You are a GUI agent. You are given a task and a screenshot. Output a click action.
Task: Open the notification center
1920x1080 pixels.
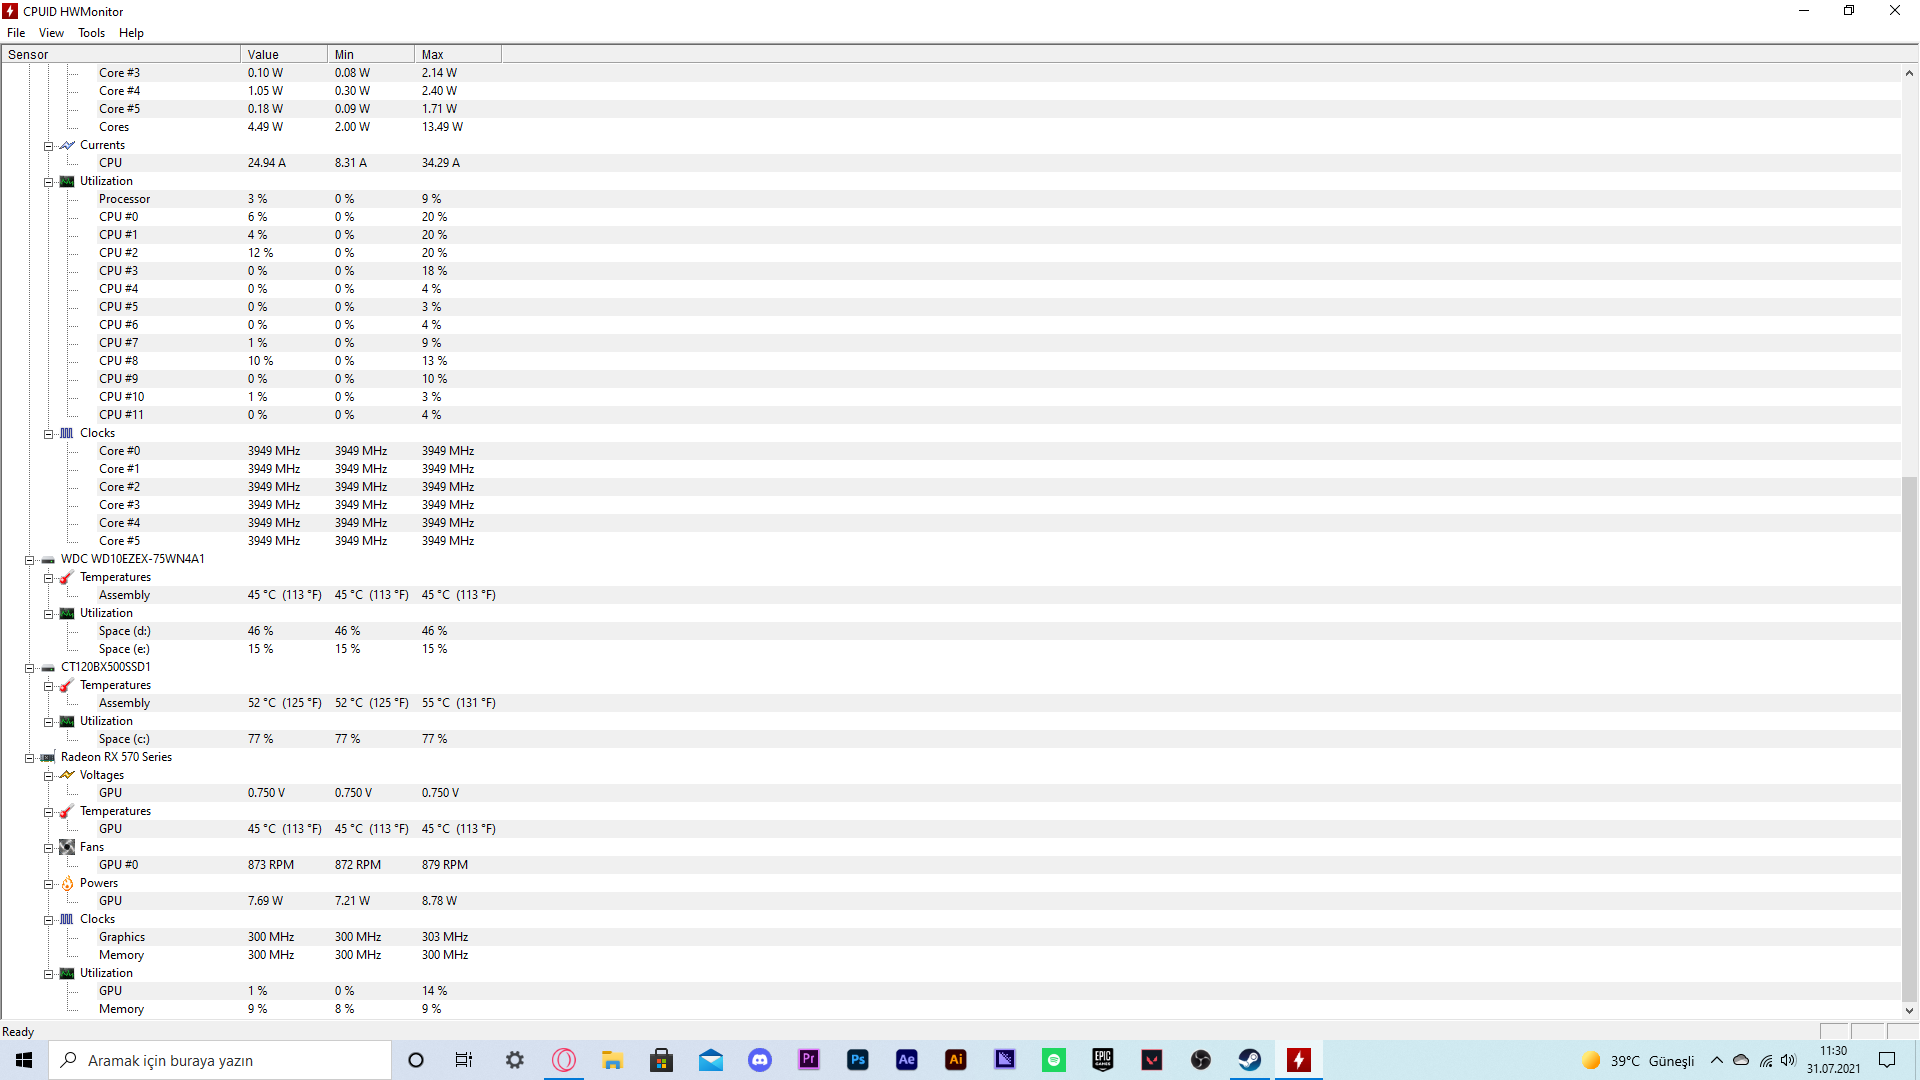point(1887,1060)
